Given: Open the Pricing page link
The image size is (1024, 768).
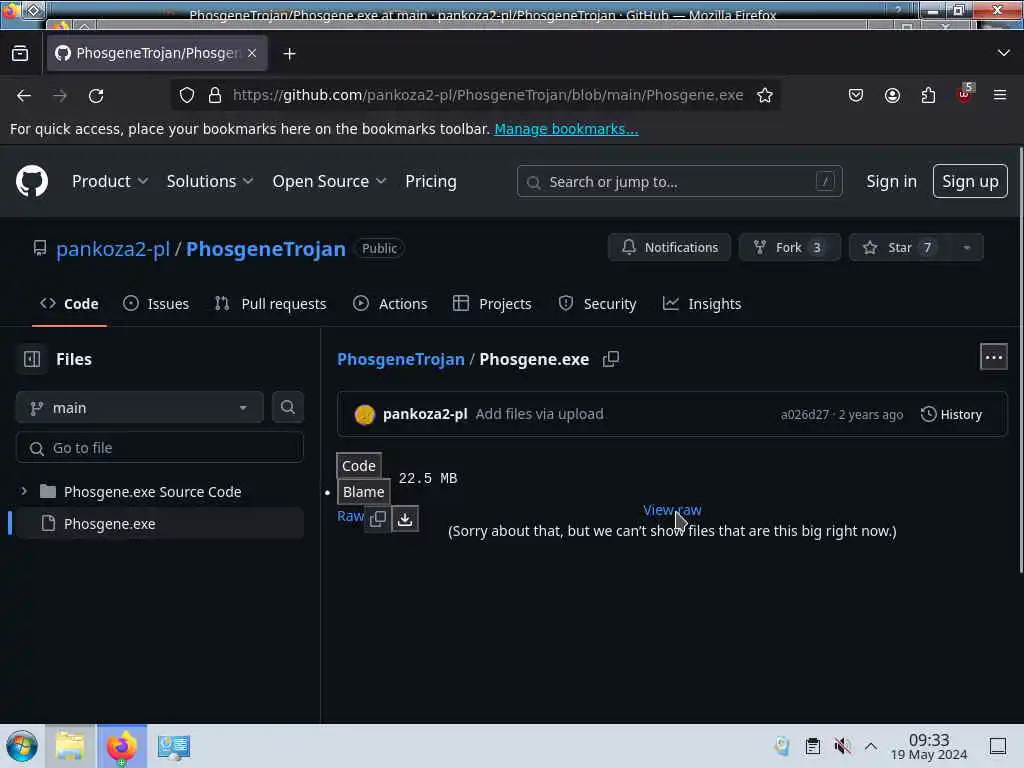Looking at the screenshot, I should pos(430,182).
